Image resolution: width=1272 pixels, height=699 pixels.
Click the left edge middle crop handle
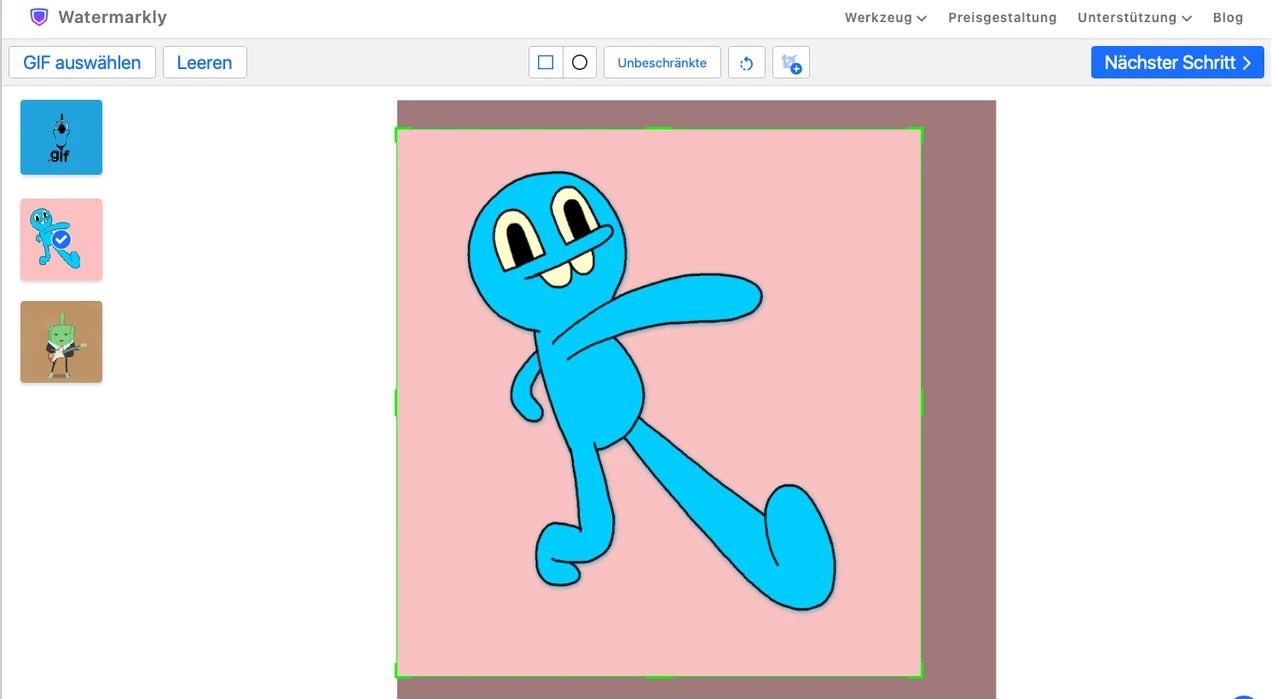tap(397, 403)
